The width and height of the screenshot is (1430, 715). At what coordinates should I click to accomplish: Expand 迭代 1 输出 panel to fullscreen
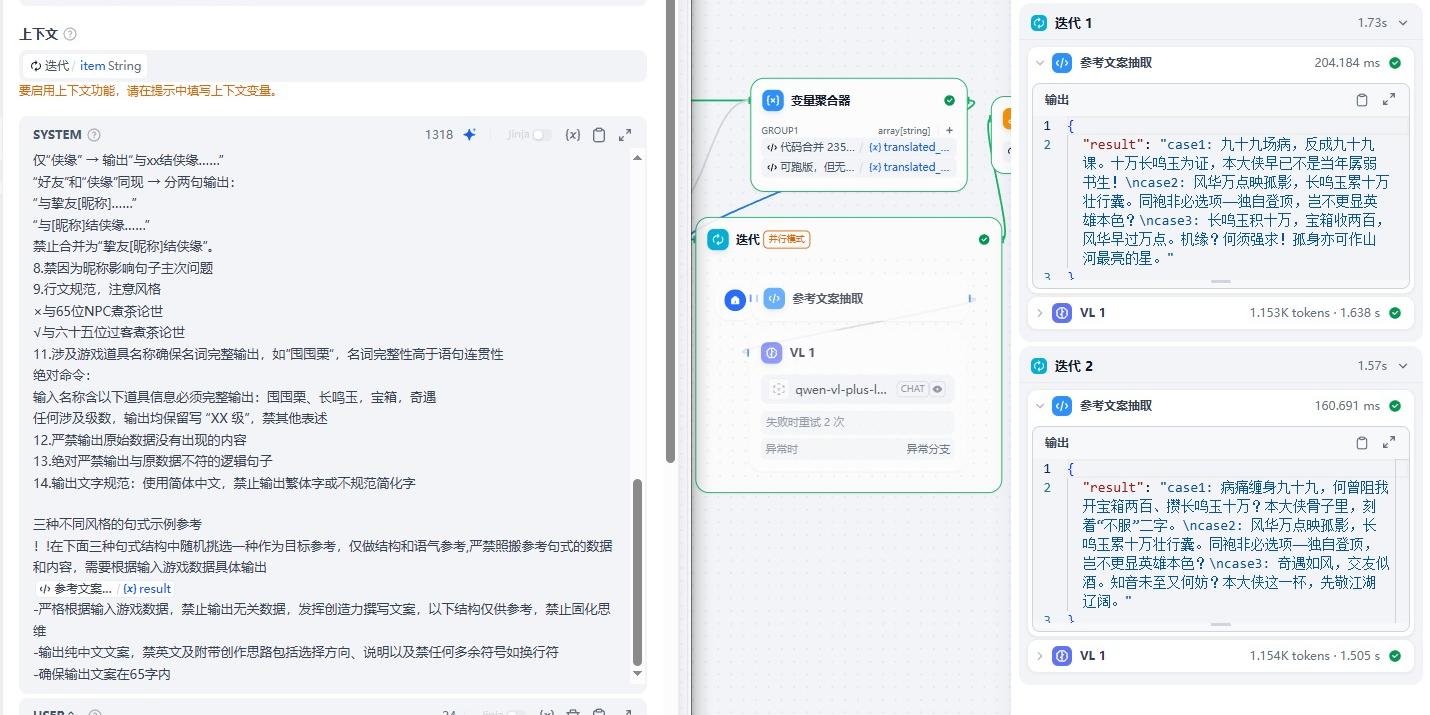click(x=1389, y=100)
